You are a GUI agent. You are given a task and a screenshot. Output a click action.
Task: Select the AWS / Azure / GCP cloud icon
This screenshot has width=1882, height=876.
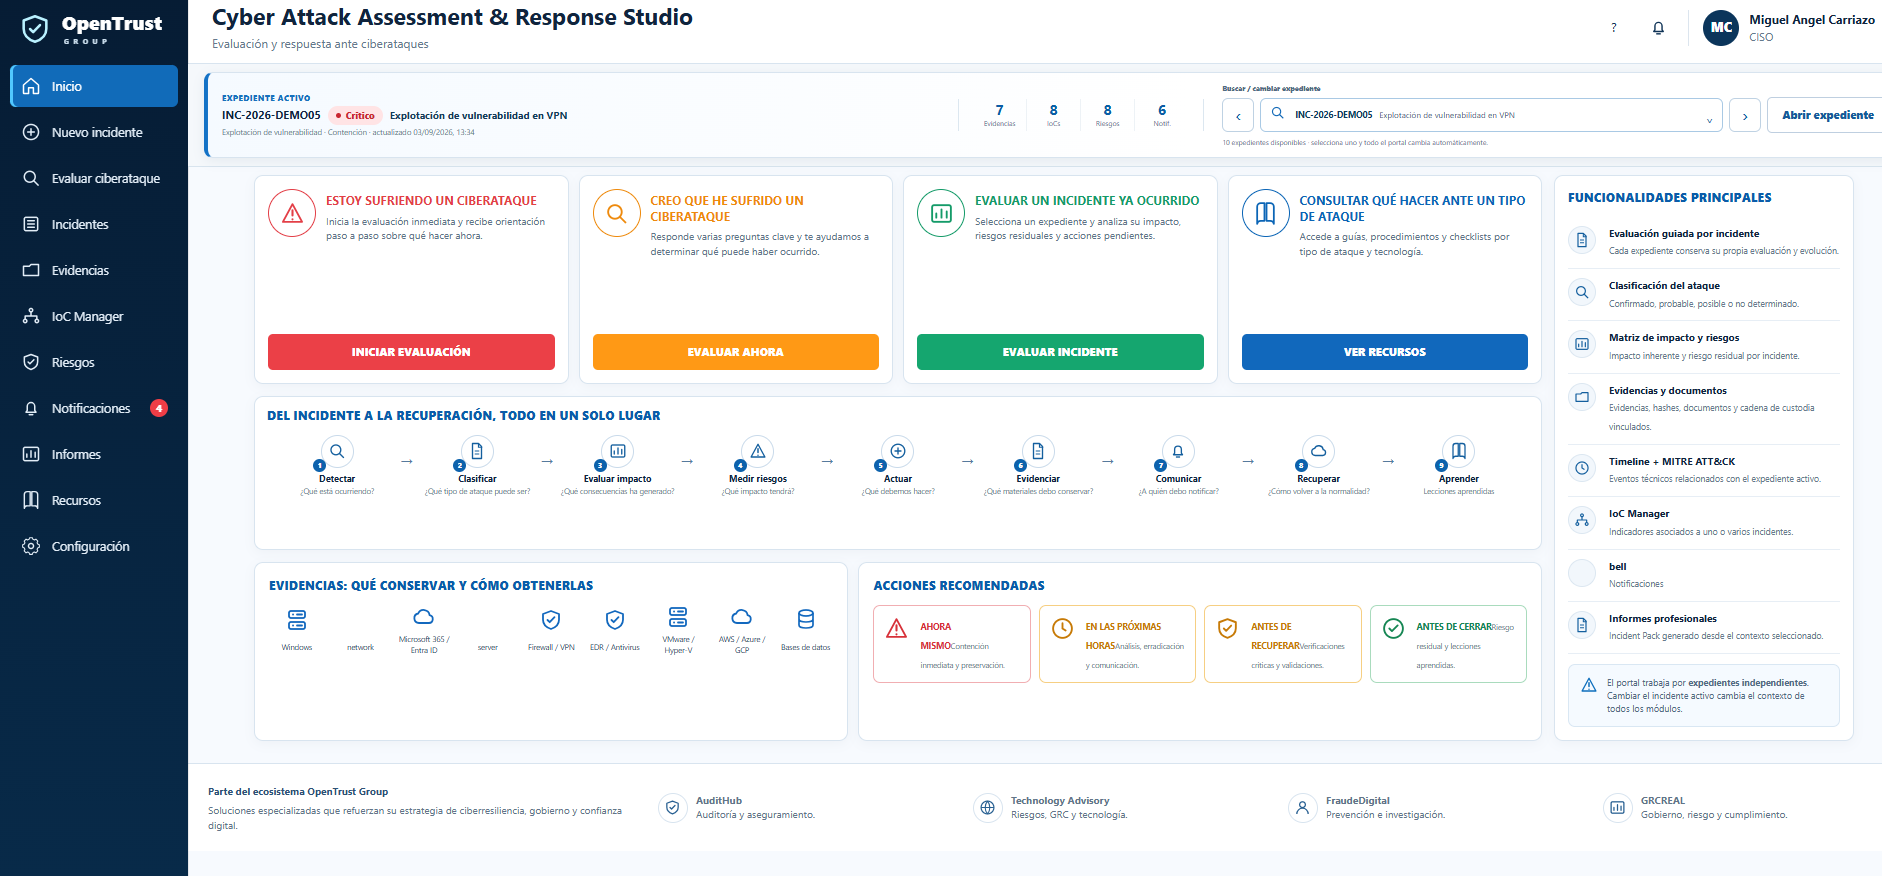(x=742, y=616)
